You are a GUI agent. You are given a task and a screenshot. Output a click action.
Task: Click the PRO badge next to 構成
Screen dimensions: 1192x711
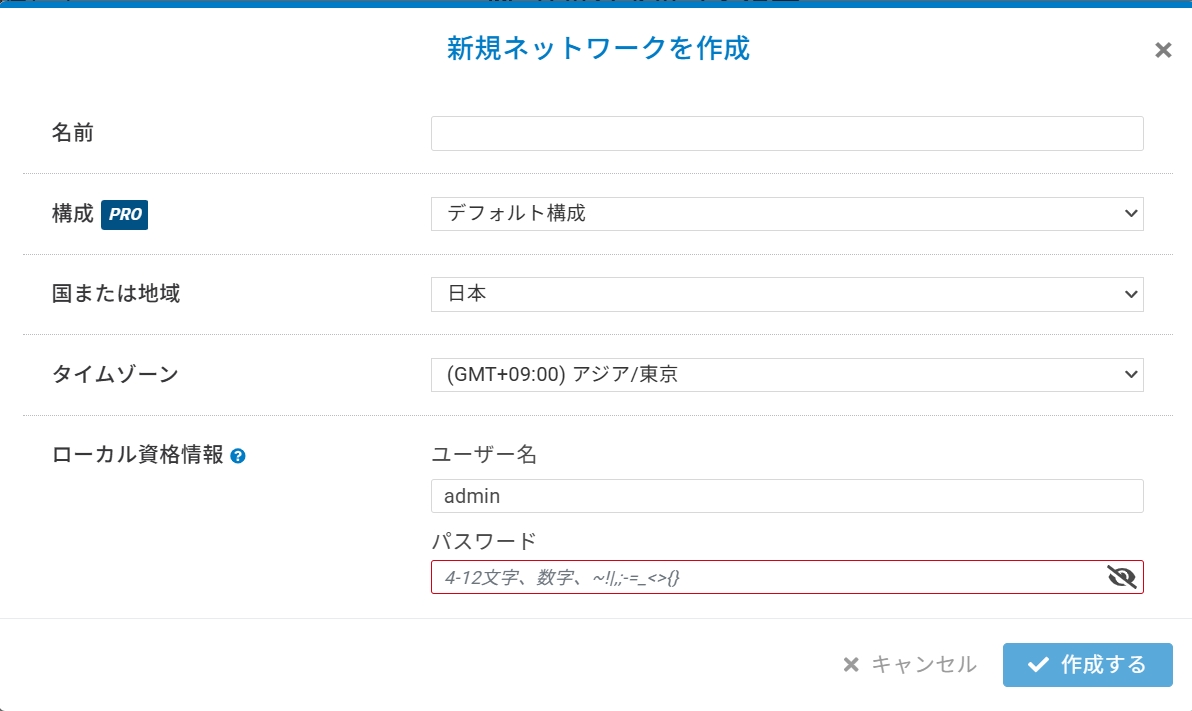click(125, 214)
